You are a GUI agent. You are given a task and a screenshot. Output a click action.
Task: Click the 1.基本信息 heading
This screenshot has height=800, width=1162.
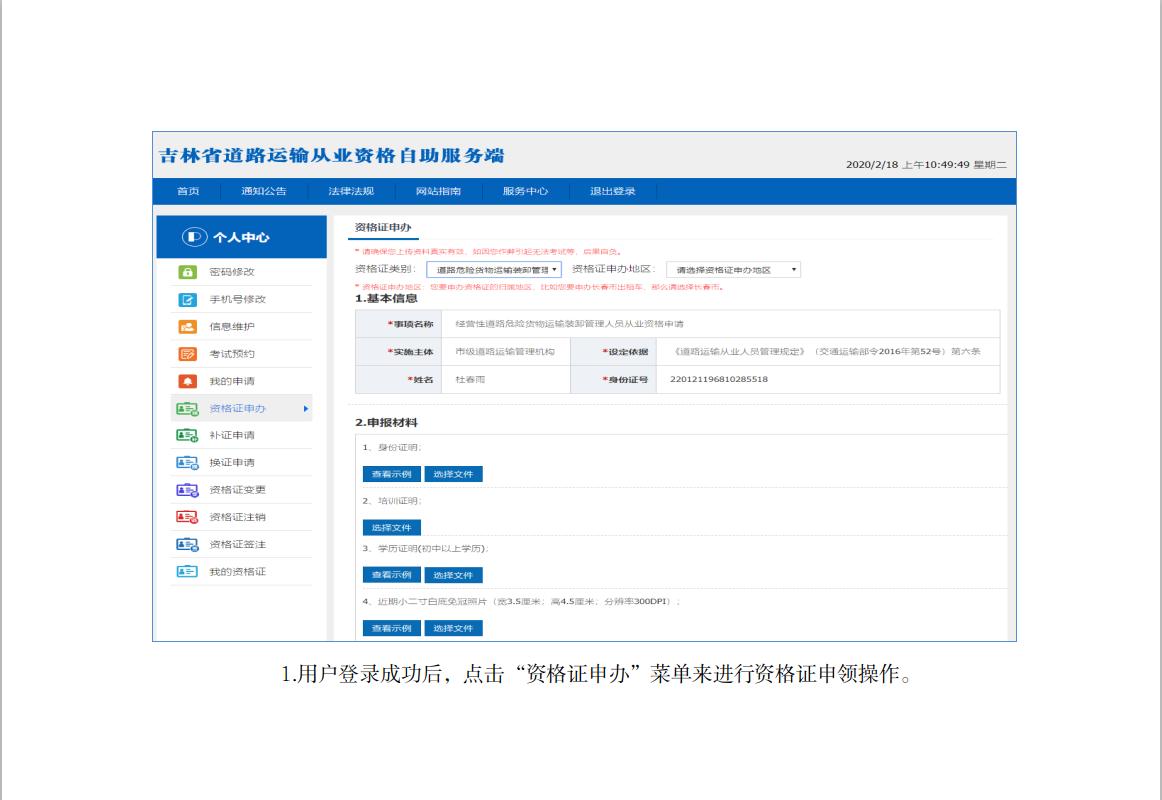coord(386,299)
